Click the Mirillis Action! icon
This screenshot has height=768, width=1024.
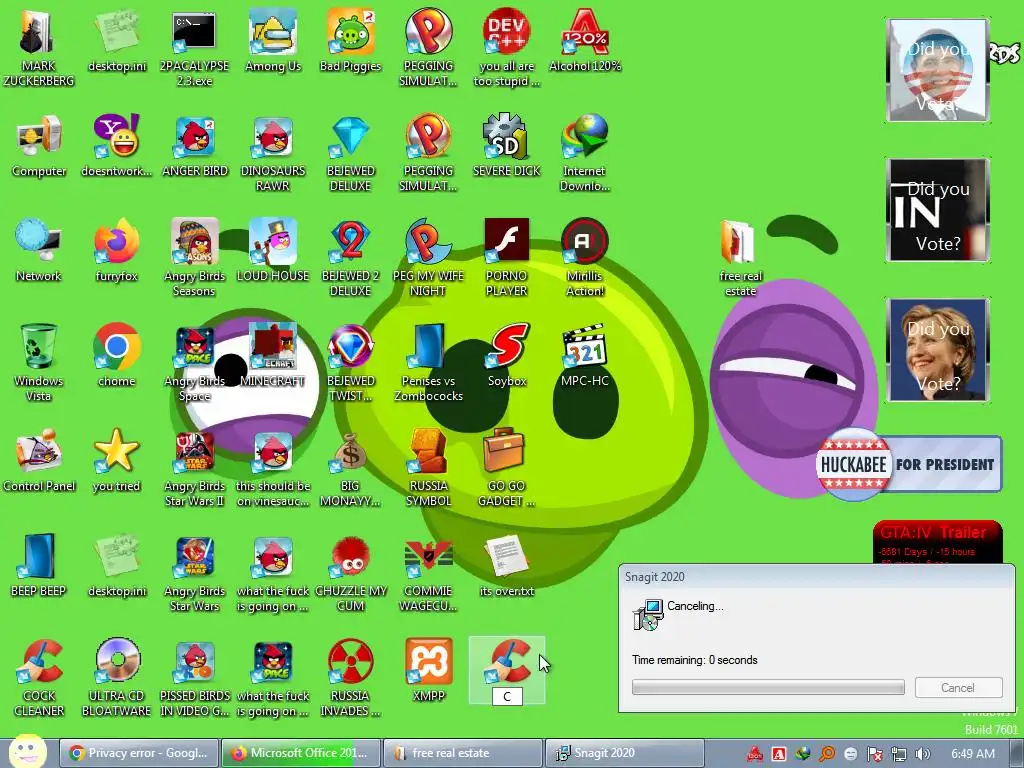click(x=584, y=258)
